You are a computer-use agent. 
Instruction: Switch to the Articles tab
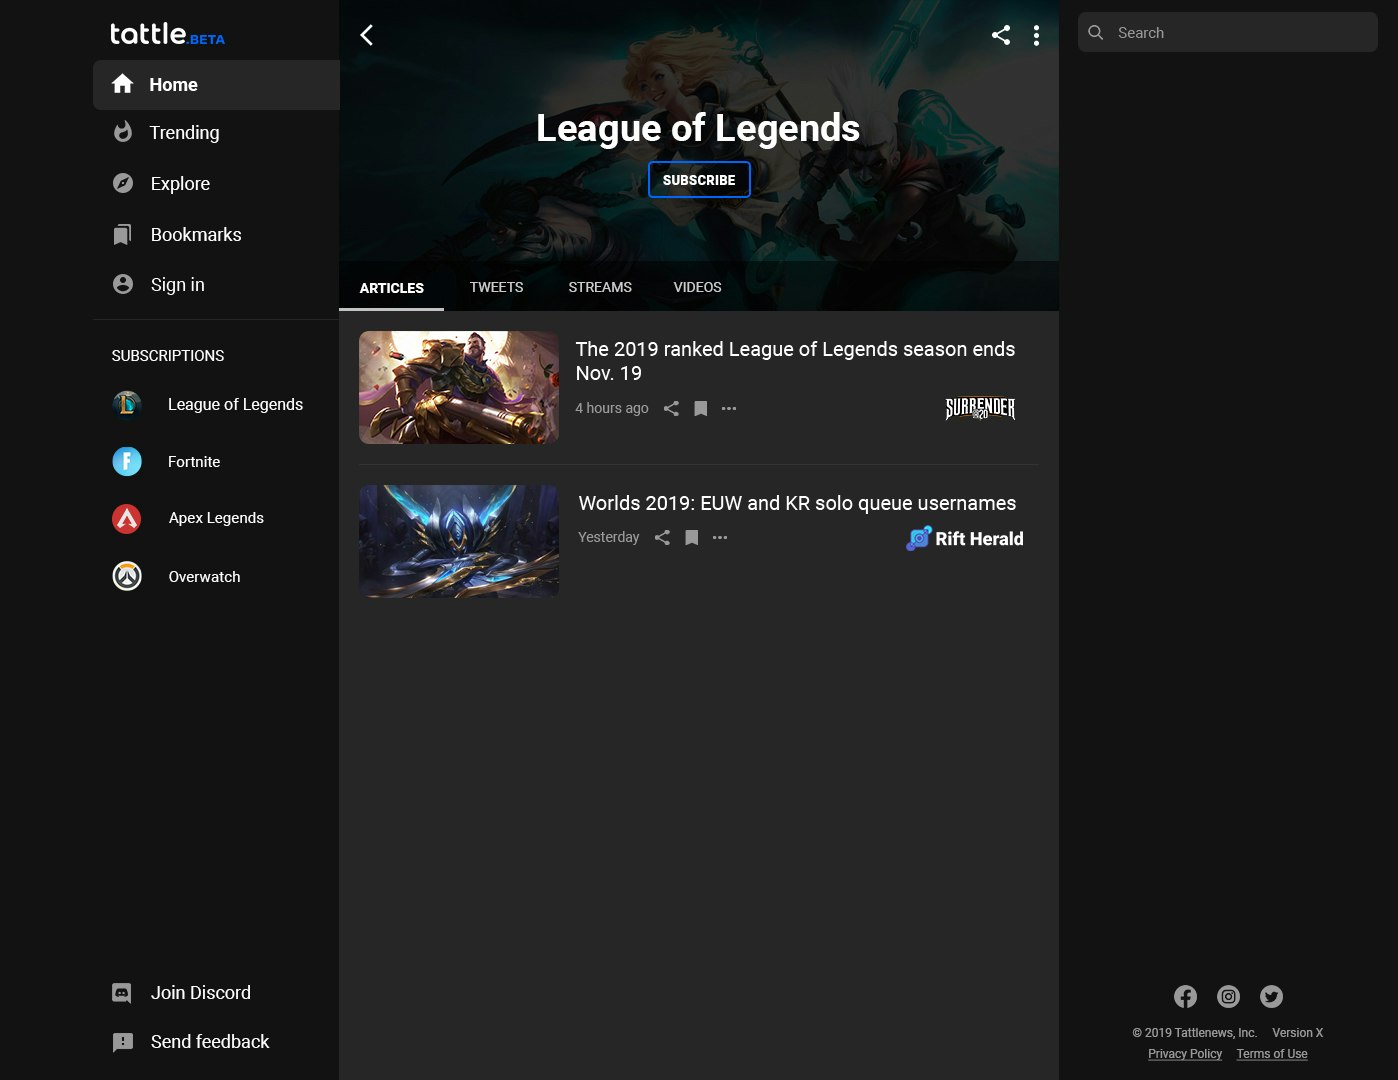click(392, 288)
